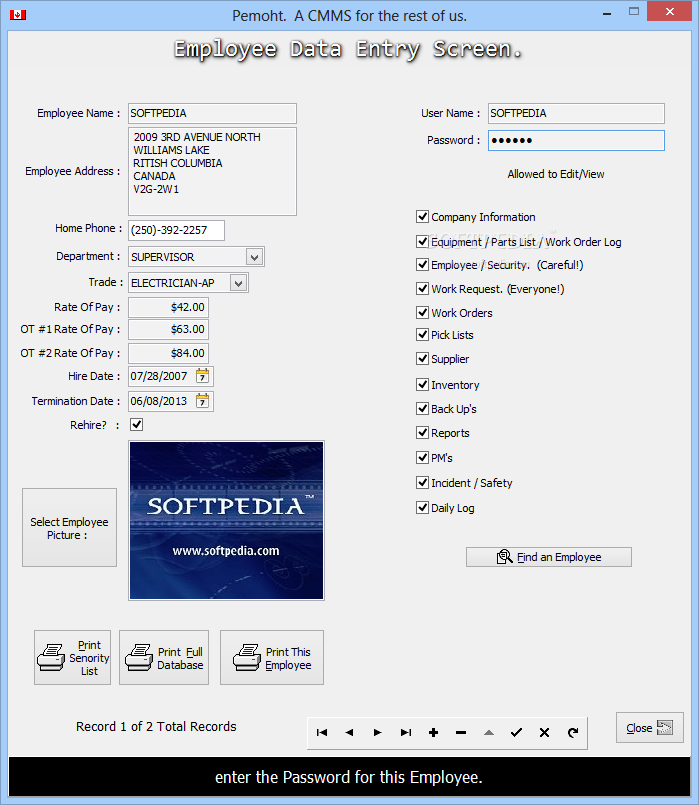Toggle Work Request (Everyone!) checkbox
Image resolution: width=699 pixels, height=805 pixels.
tap(422, 289)
